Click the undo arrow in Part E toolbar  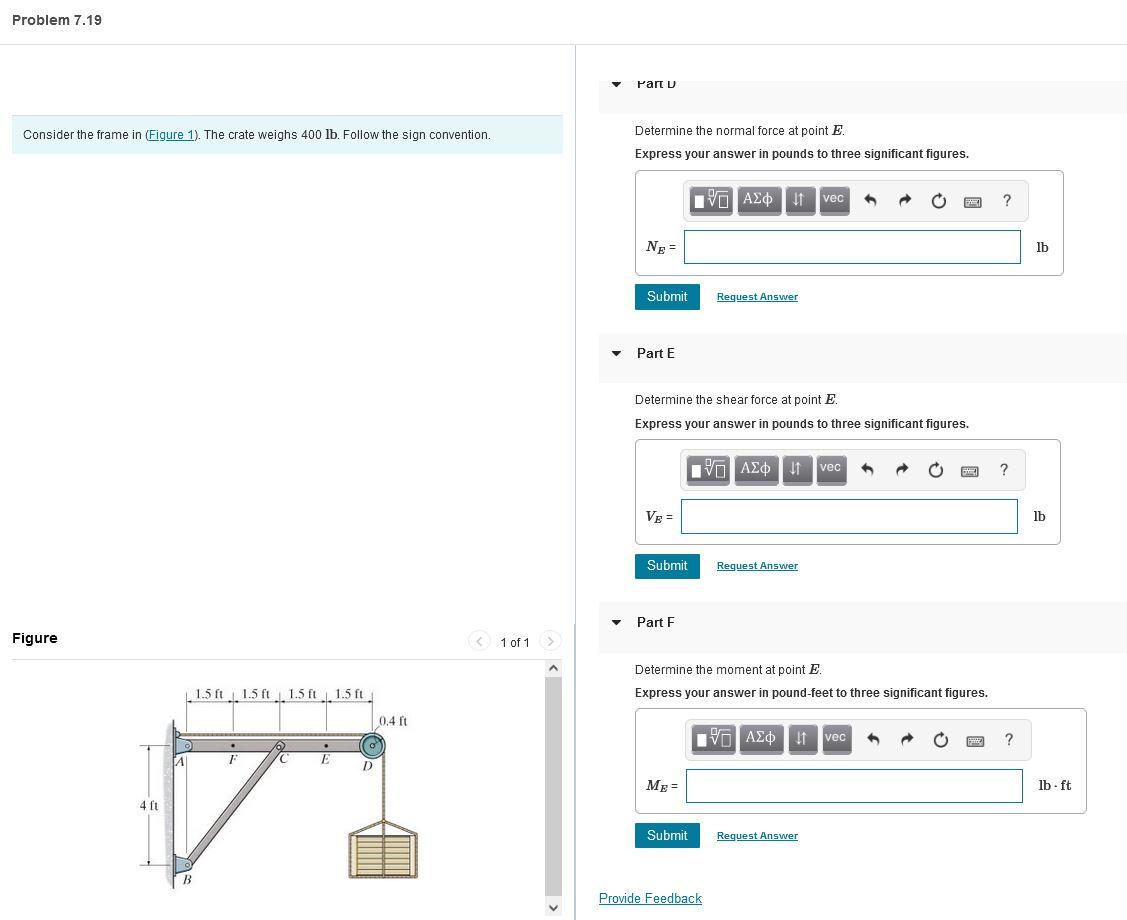click(868, 470)
